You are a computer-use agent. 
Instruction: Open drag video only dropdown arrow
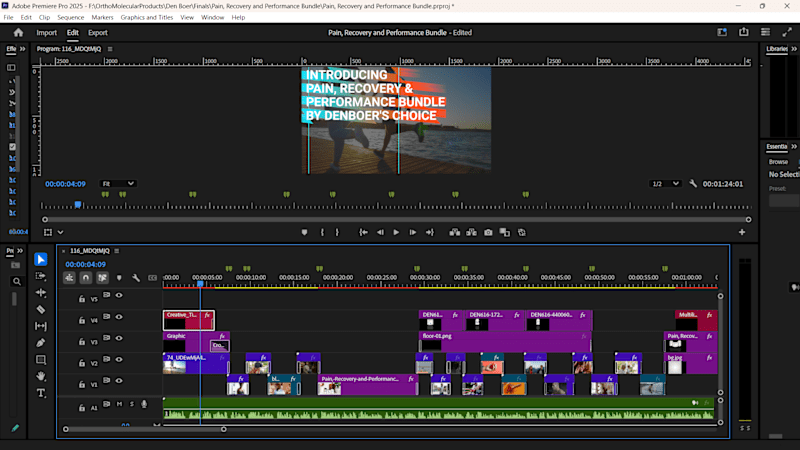(60, 232)
